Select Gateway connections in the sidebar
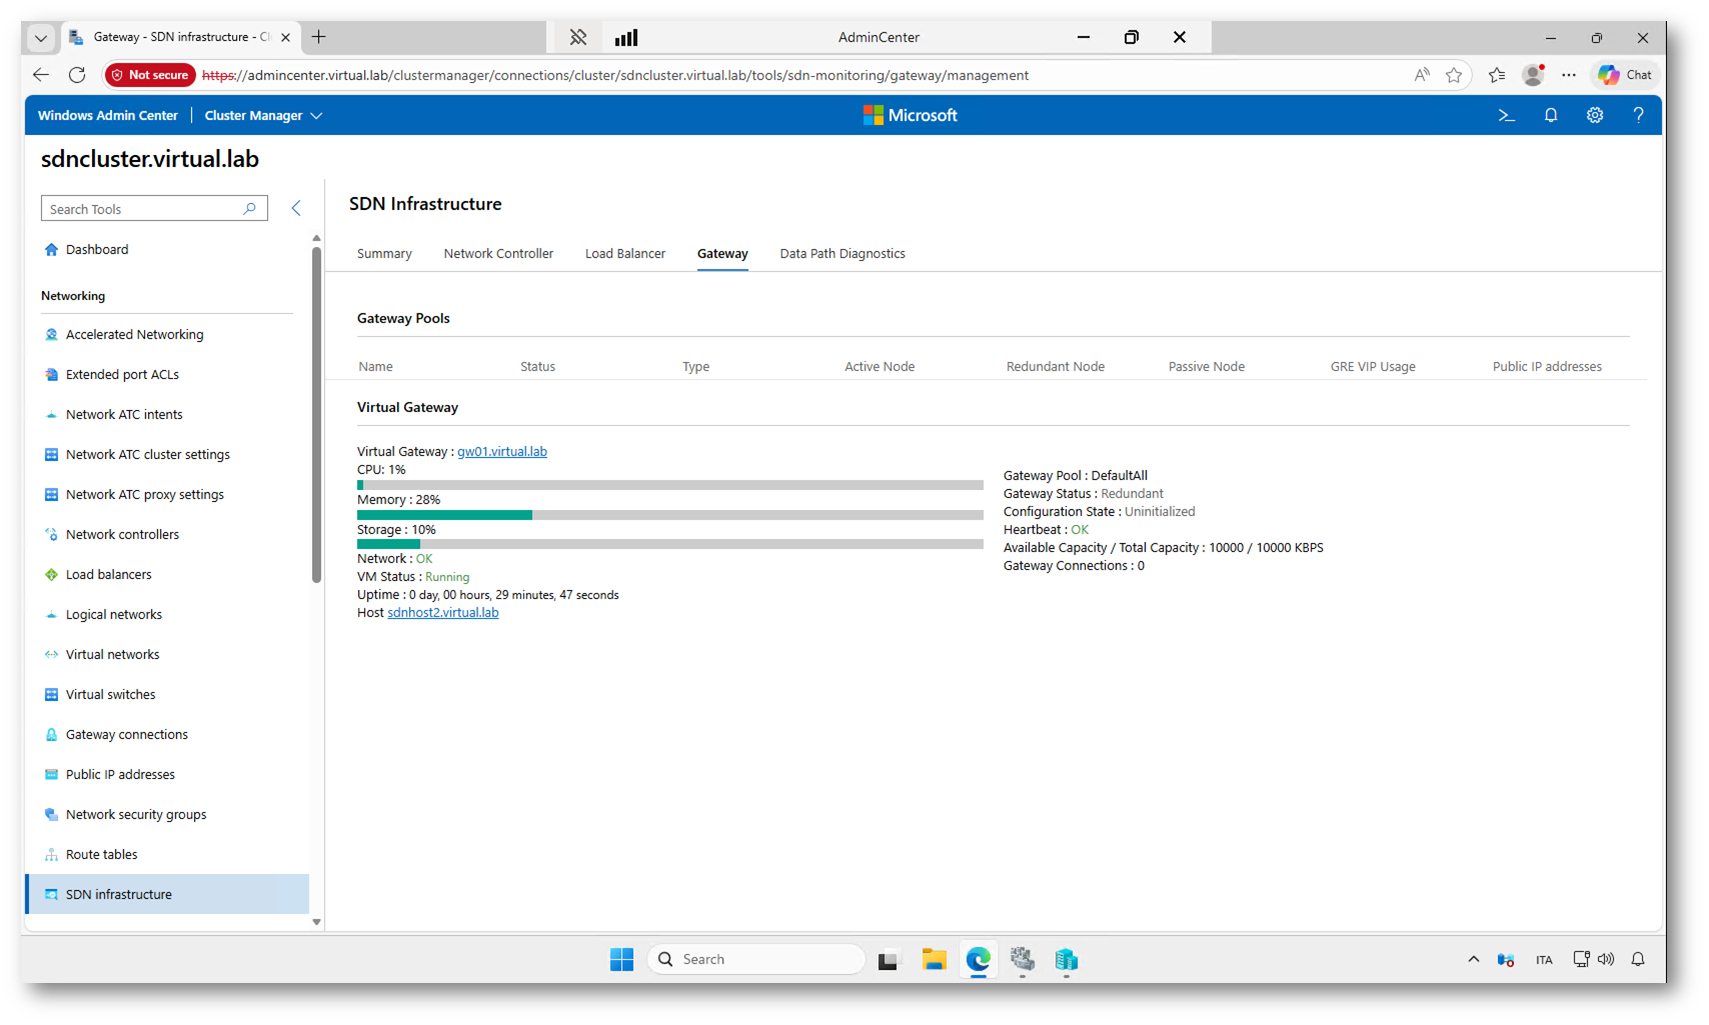 126,735
